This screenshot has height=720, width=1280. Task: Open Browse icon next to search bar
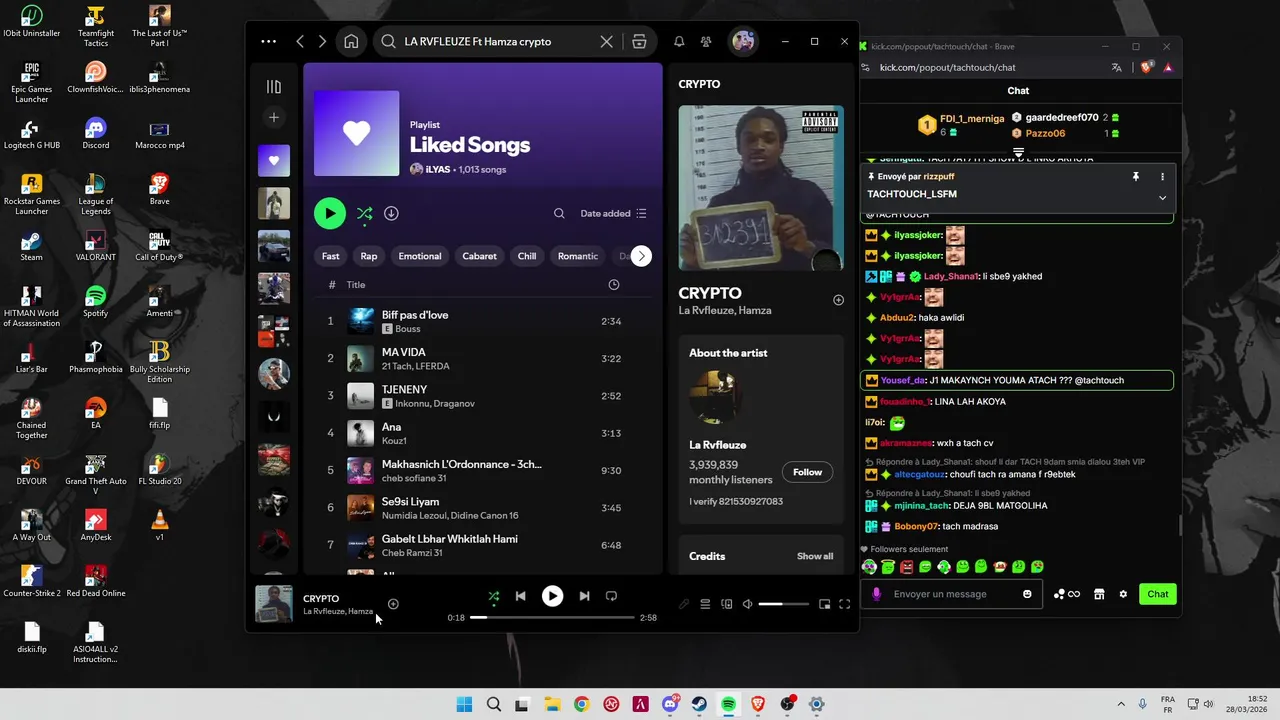pyautogui.click(x=639, y=42)
